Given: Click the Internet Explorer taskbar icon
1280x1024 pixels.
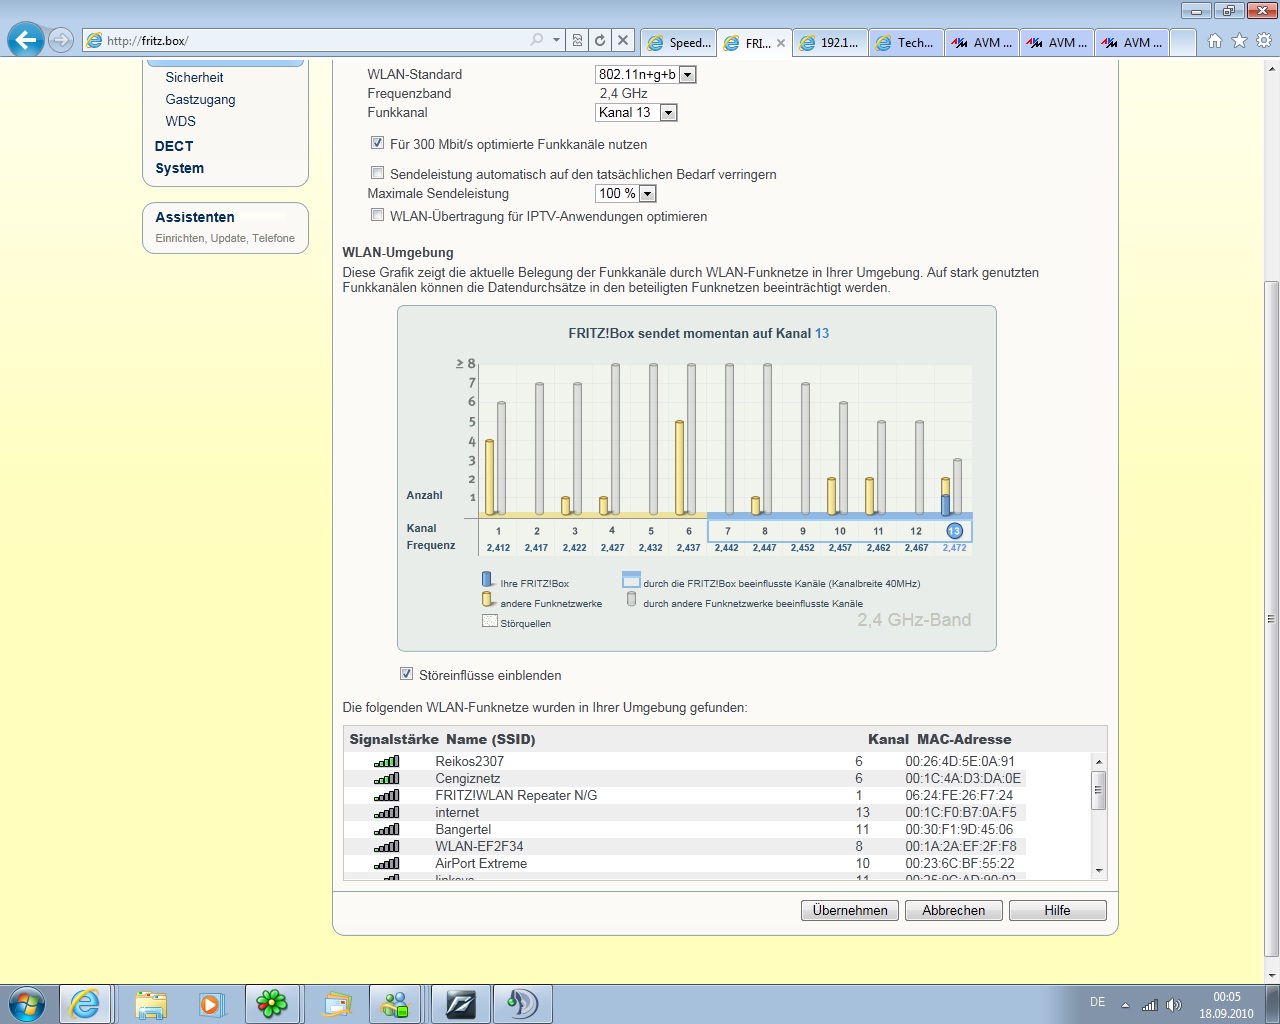Looking at the screenshot, I should click(85, 1004).
